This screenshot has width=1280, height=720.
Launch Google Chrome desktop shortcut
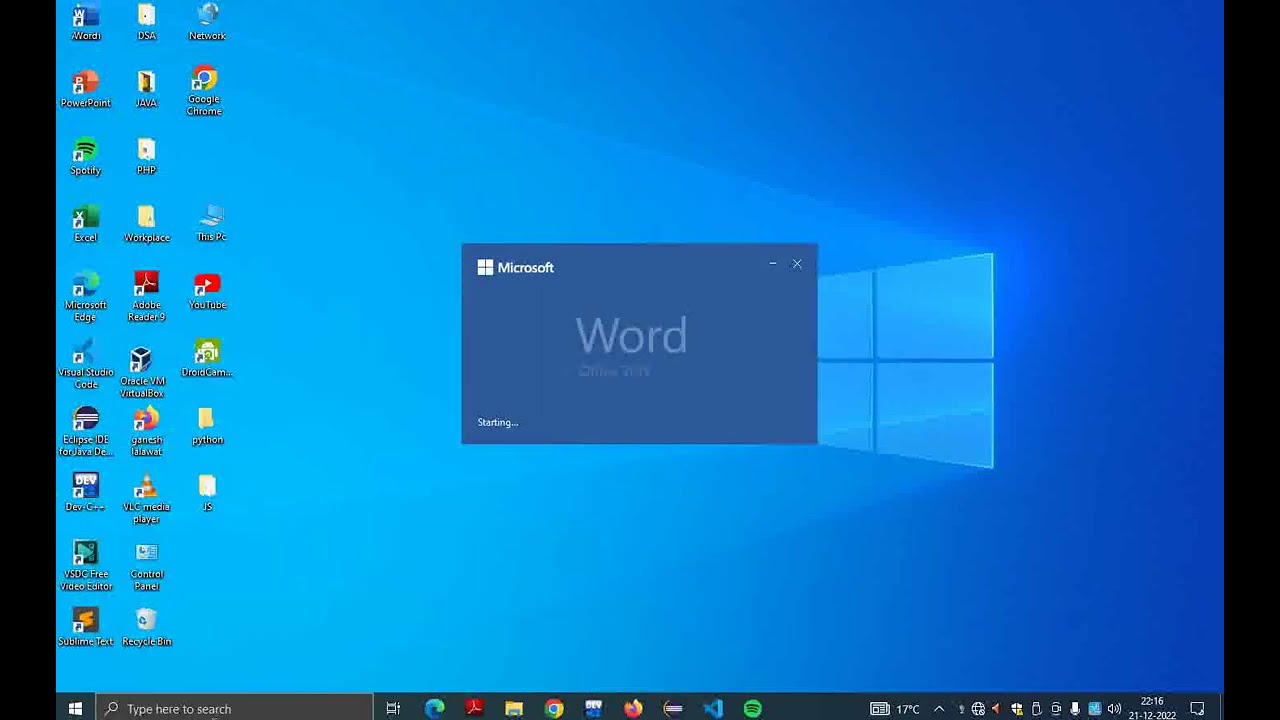[204, 91]
